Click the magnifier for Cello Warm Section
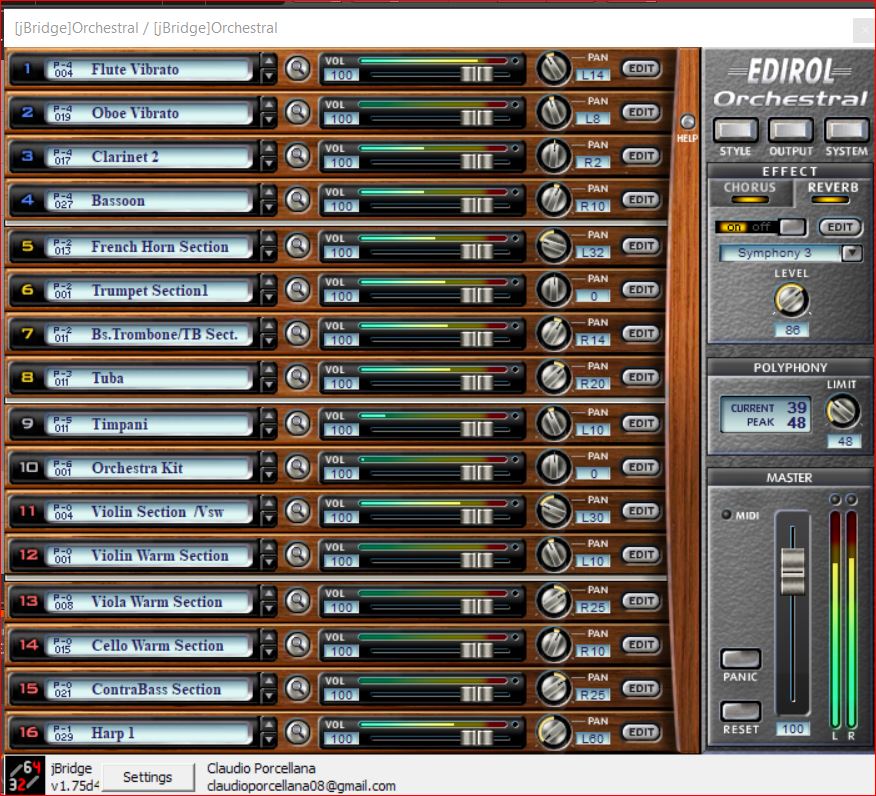The image size is (876, 796). 298,645
